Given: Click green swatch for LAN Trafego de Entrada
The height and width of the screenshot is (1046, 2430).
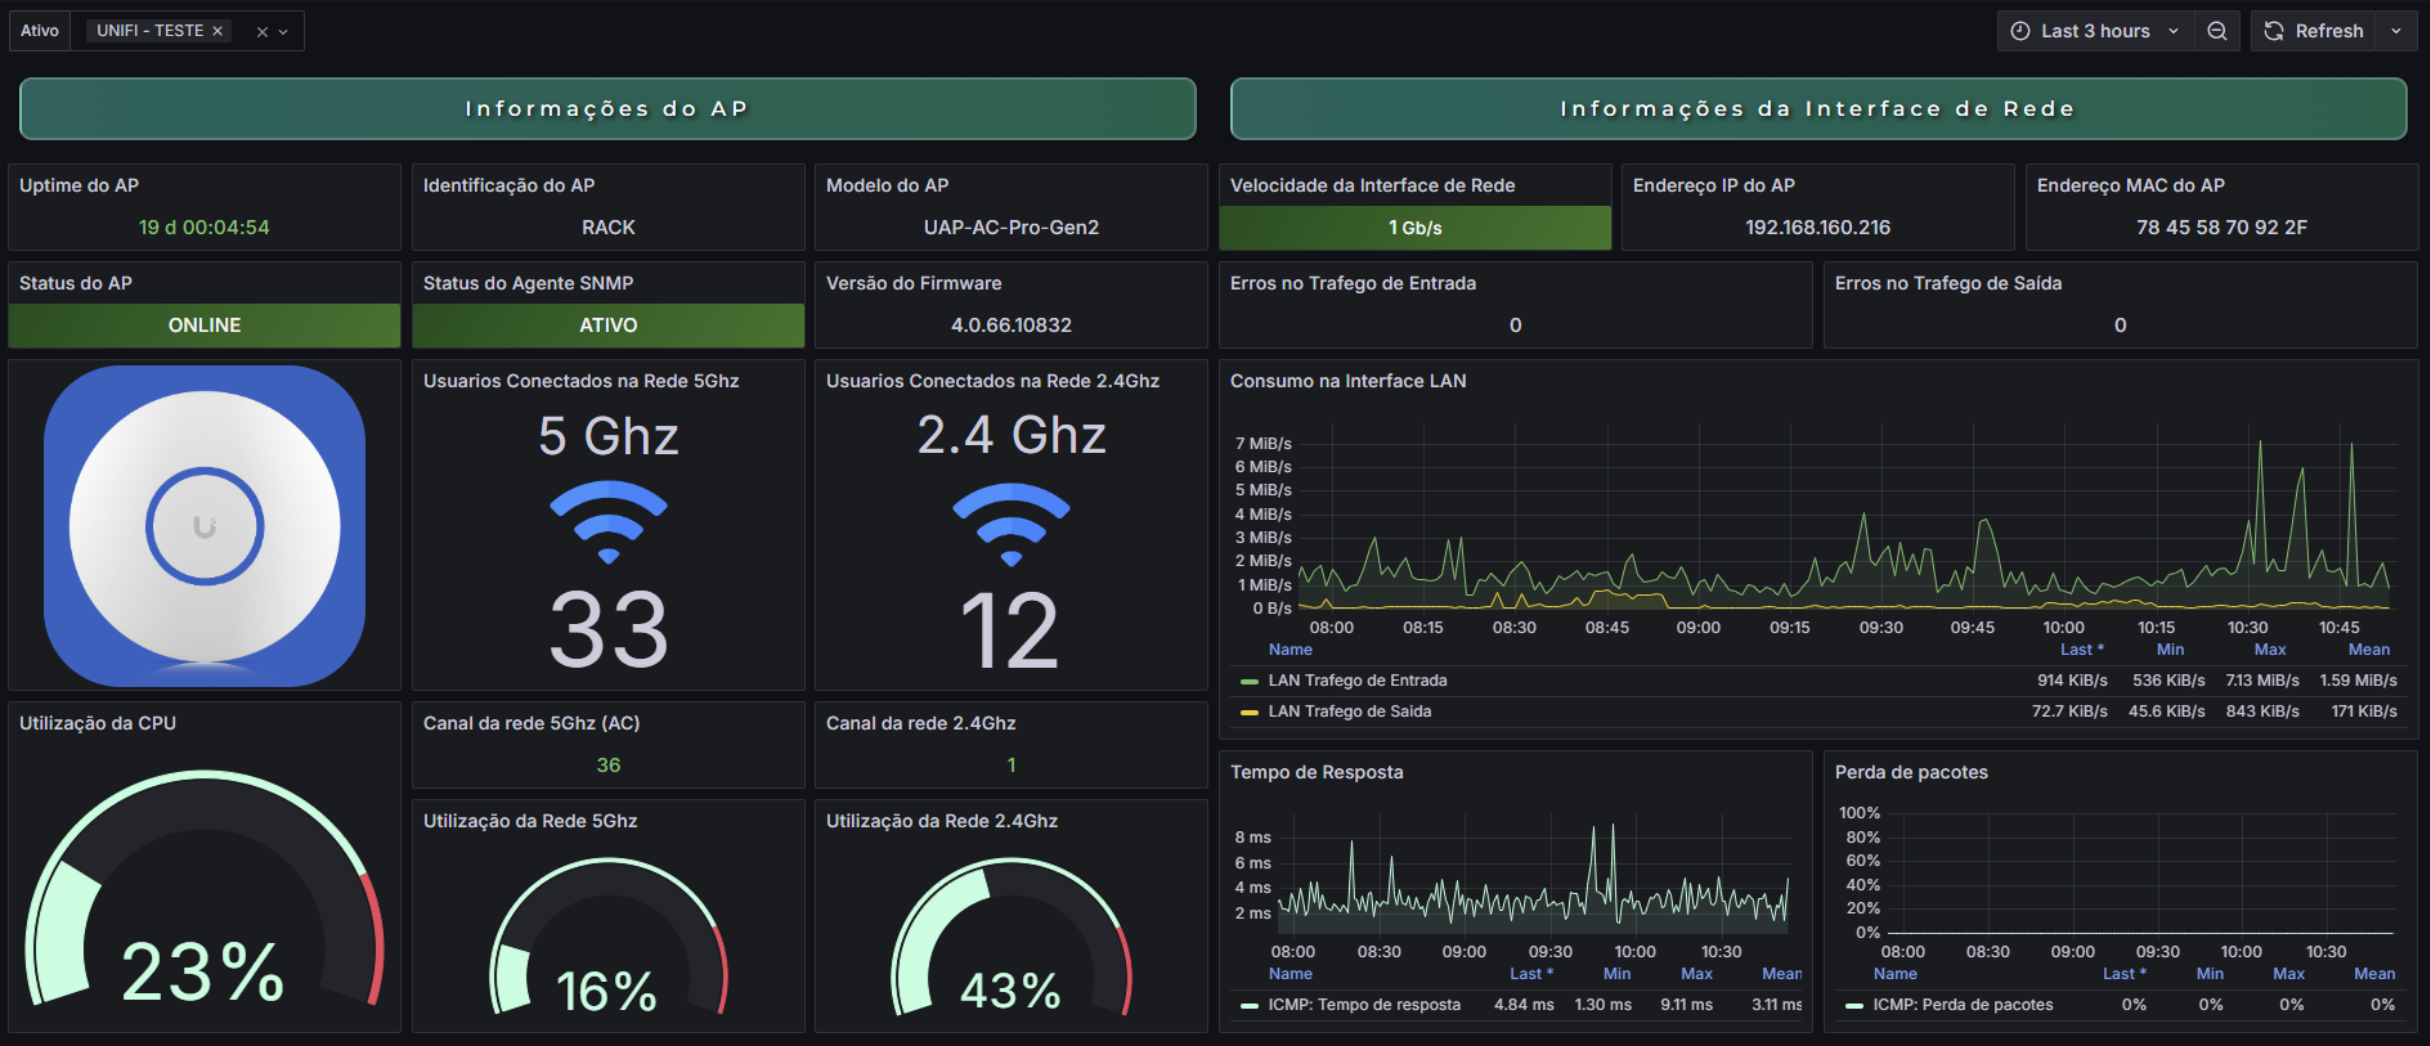Looking at the screenshot, I should pyautogui.click(x=1249, y=682).
